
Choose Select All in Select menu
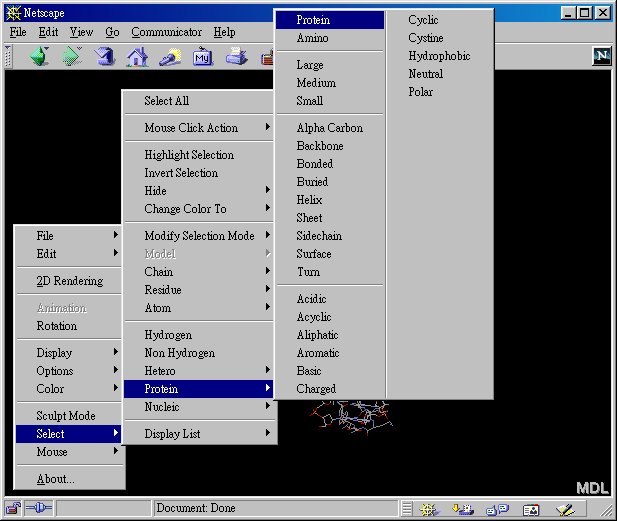(x=199, y=101)
